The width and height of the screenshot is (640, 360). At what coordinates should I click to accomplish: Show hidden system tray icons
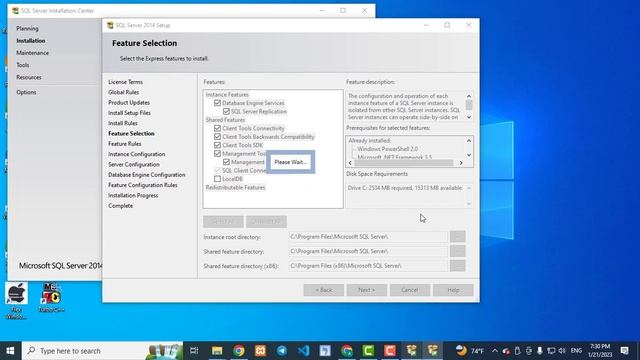pyautogui.click(x=495, y=351)
